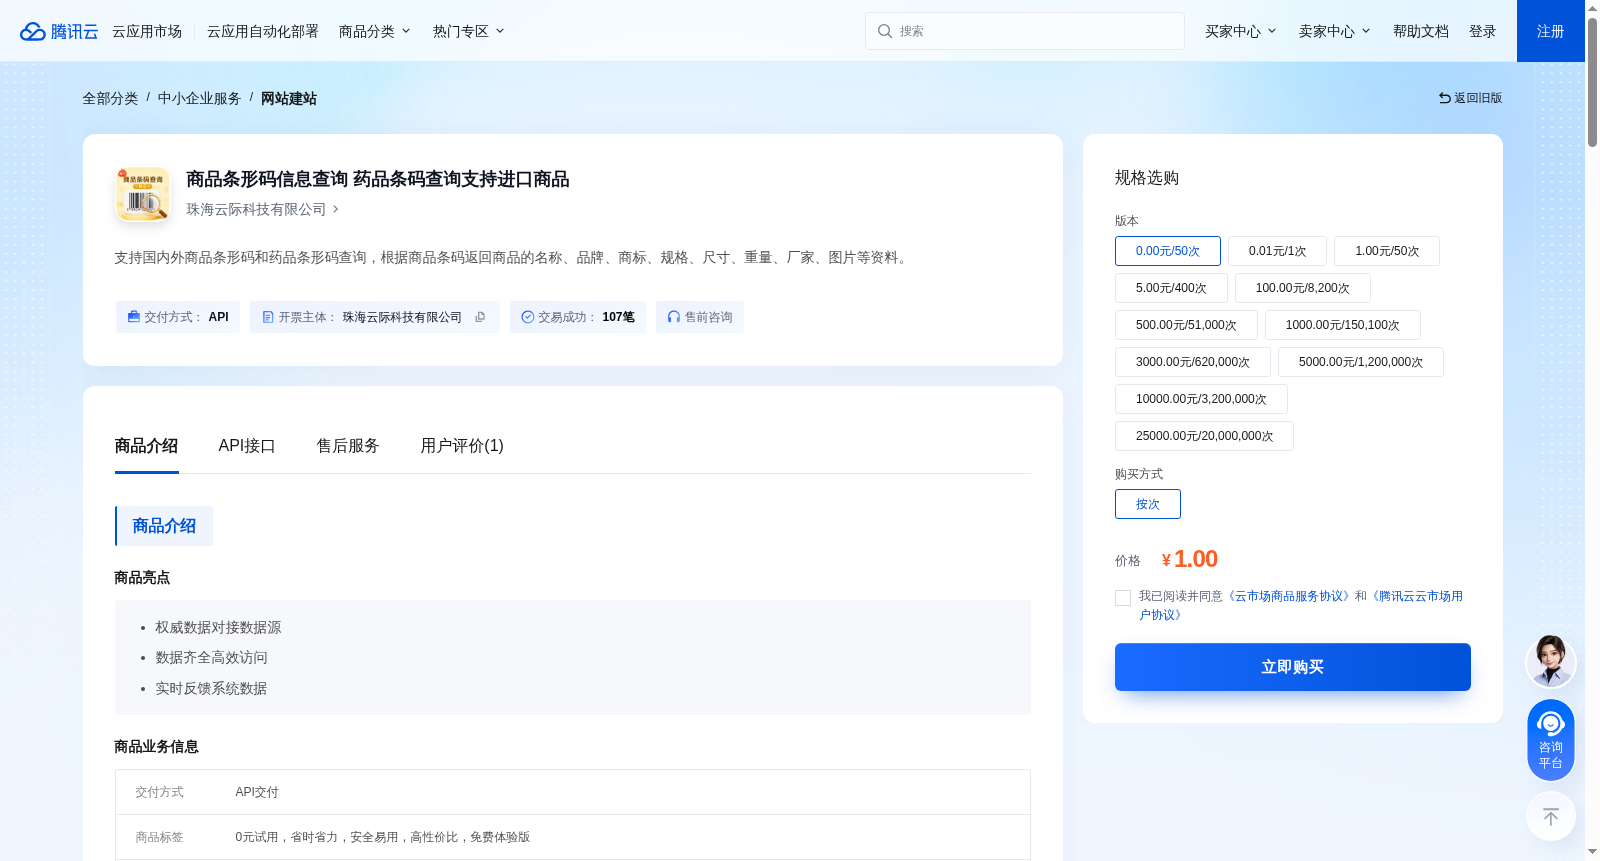Click the 登录 login link
Image resolution: width=1600 pixels, height=861 pixels.
(1483, 31)
